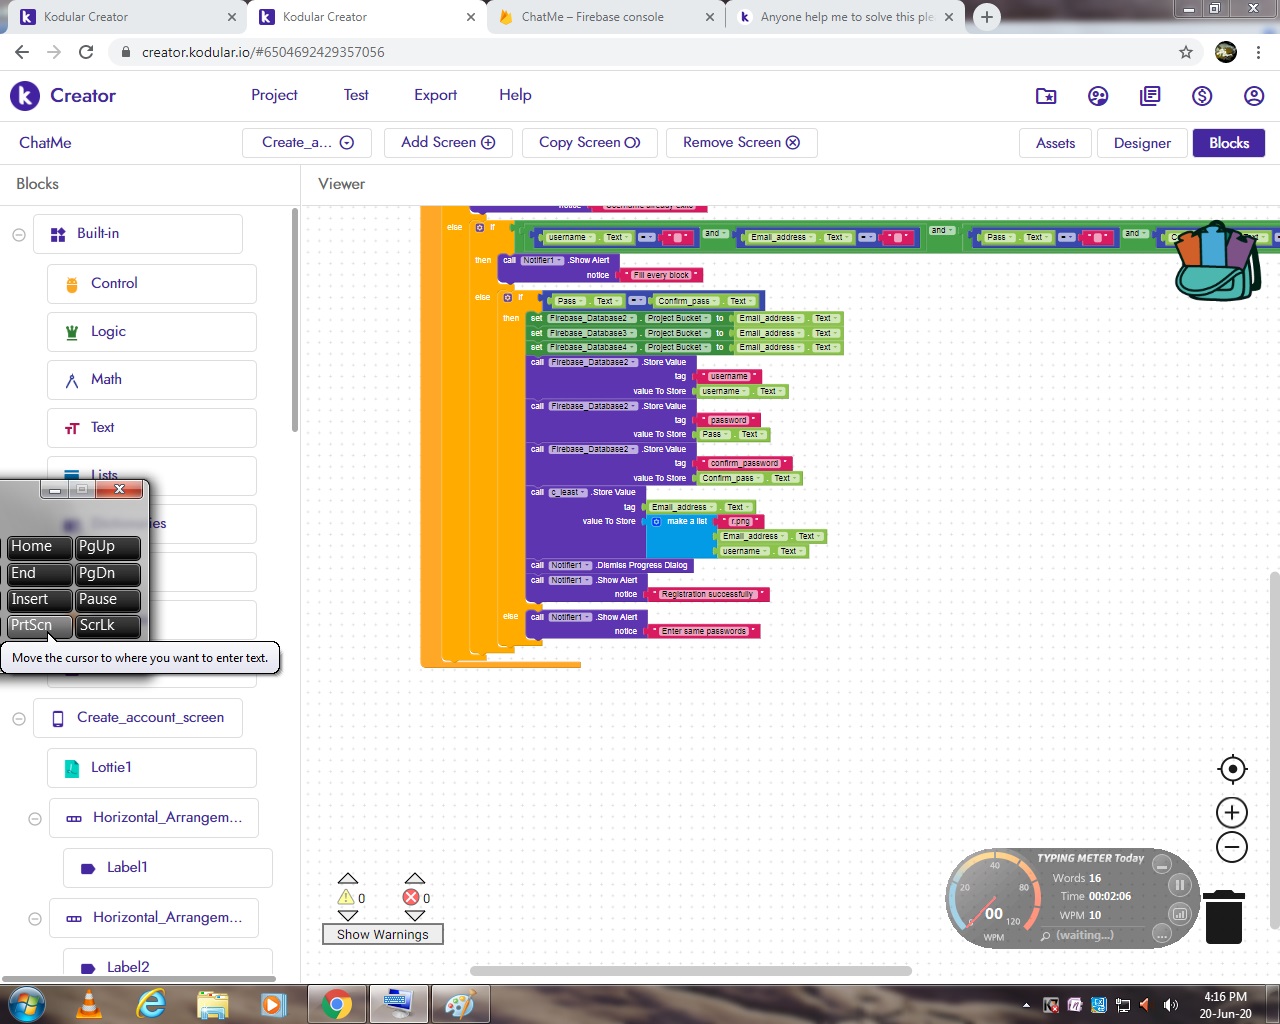Screen dimensions: 1280x1024
Task: Open the projects folder star icon
Action: point(1046,96)
